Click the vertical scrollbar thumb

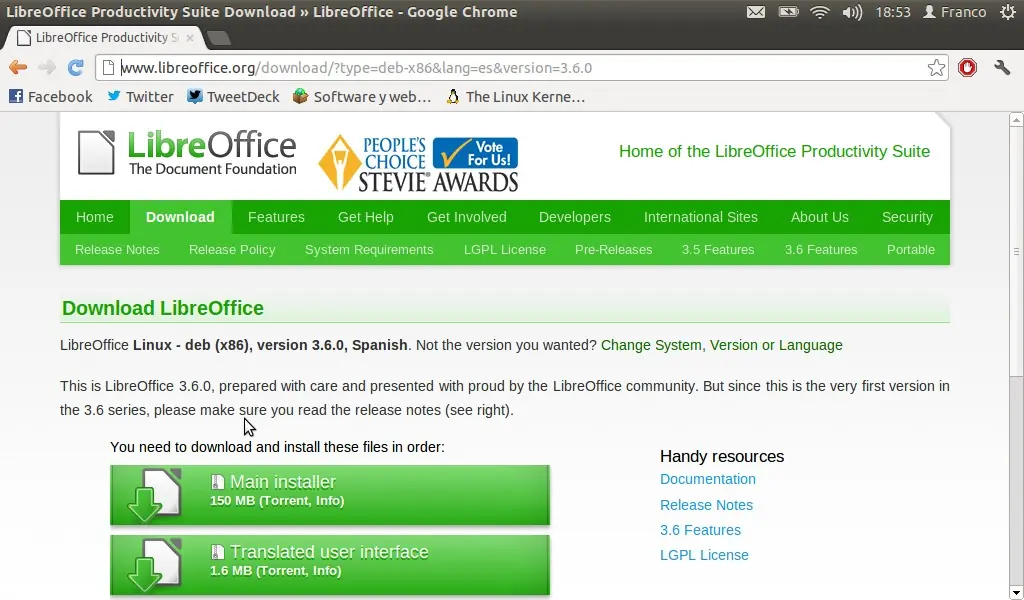(1016, 251)
